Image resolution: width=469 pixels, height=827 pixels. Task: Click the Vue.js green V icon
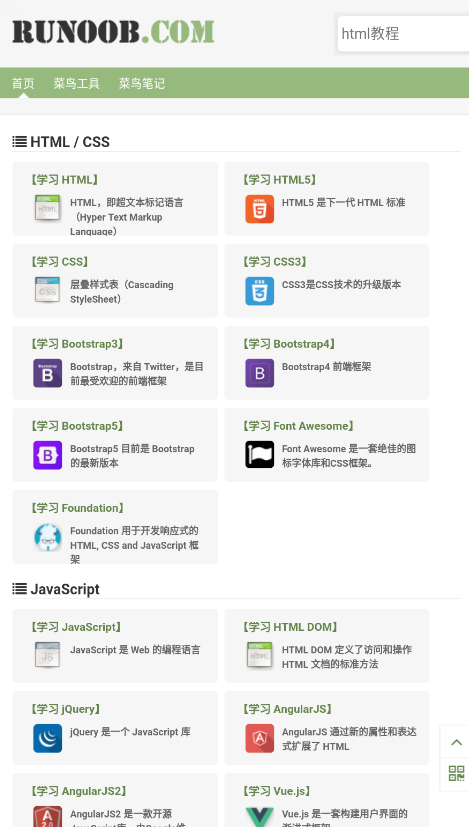click(260, 816)
